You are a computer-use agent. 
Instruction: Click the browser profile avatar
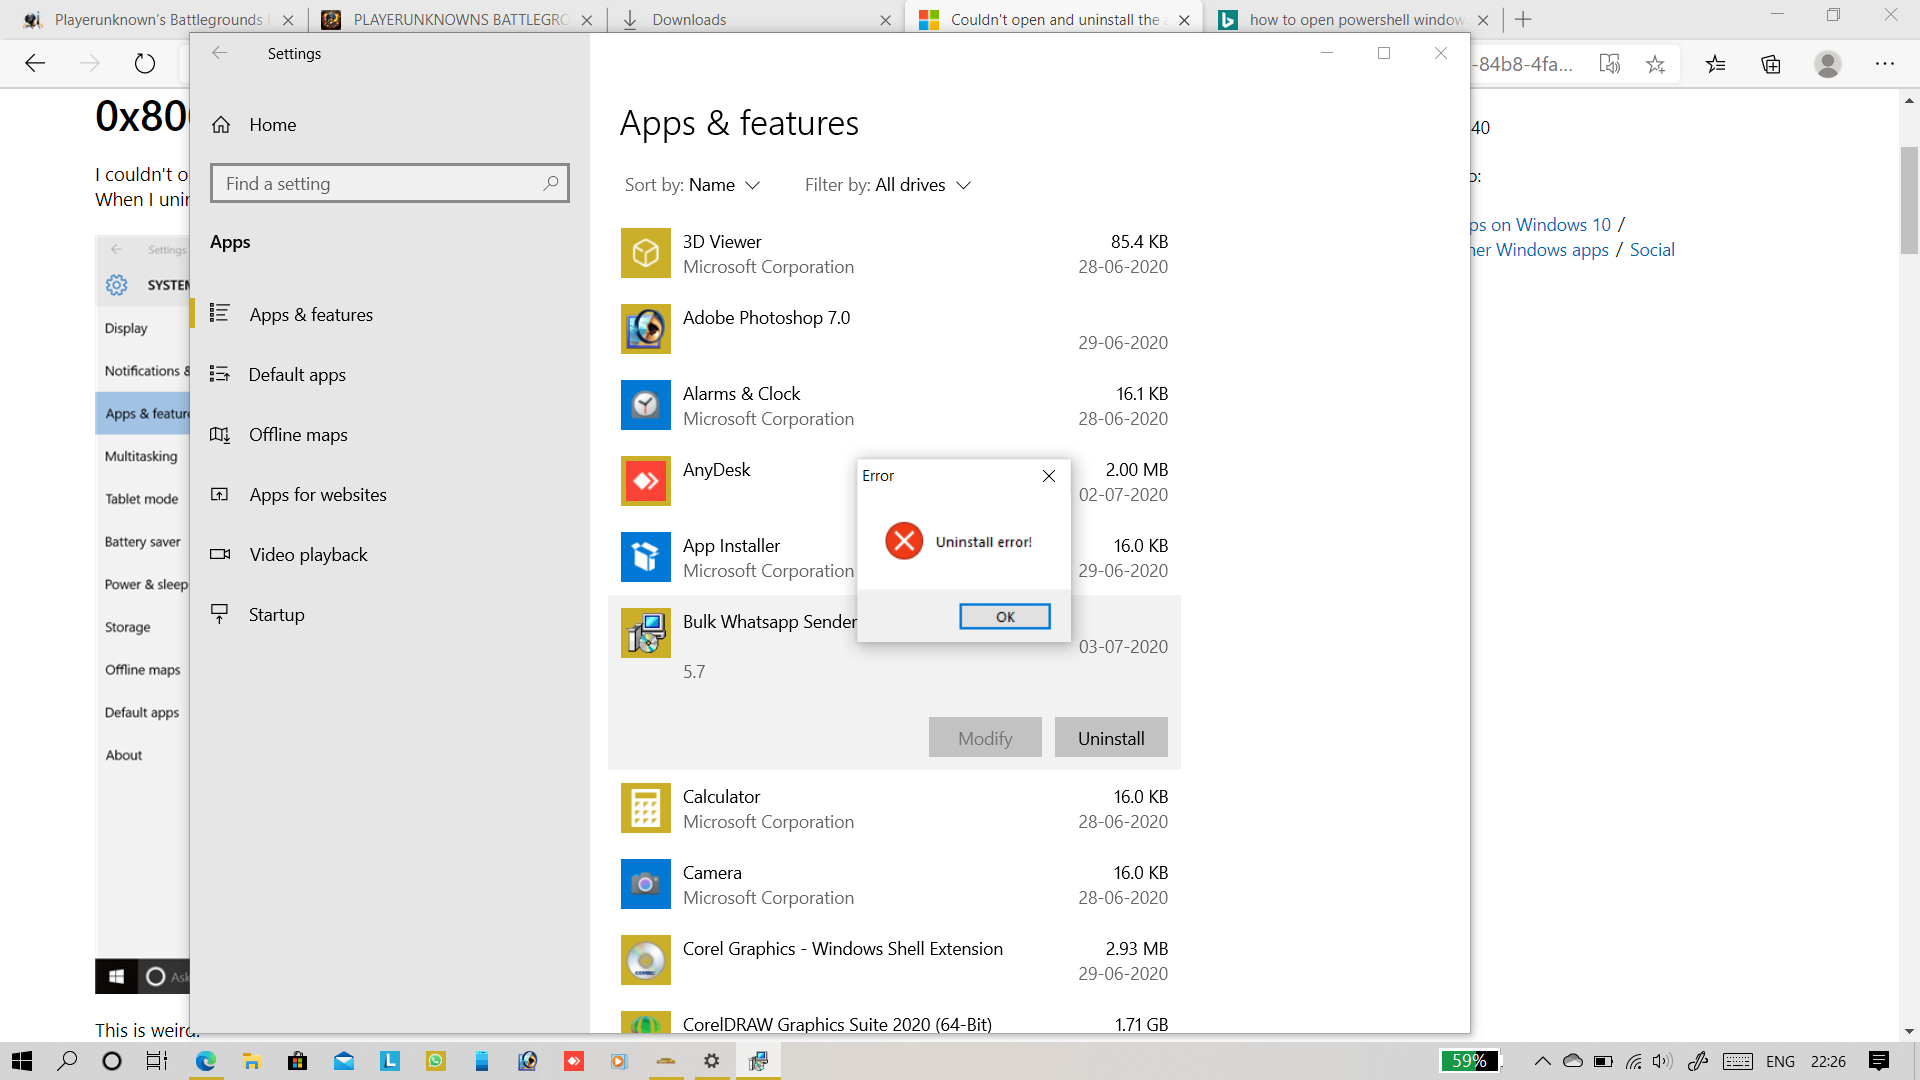(x=1828, y=64)
